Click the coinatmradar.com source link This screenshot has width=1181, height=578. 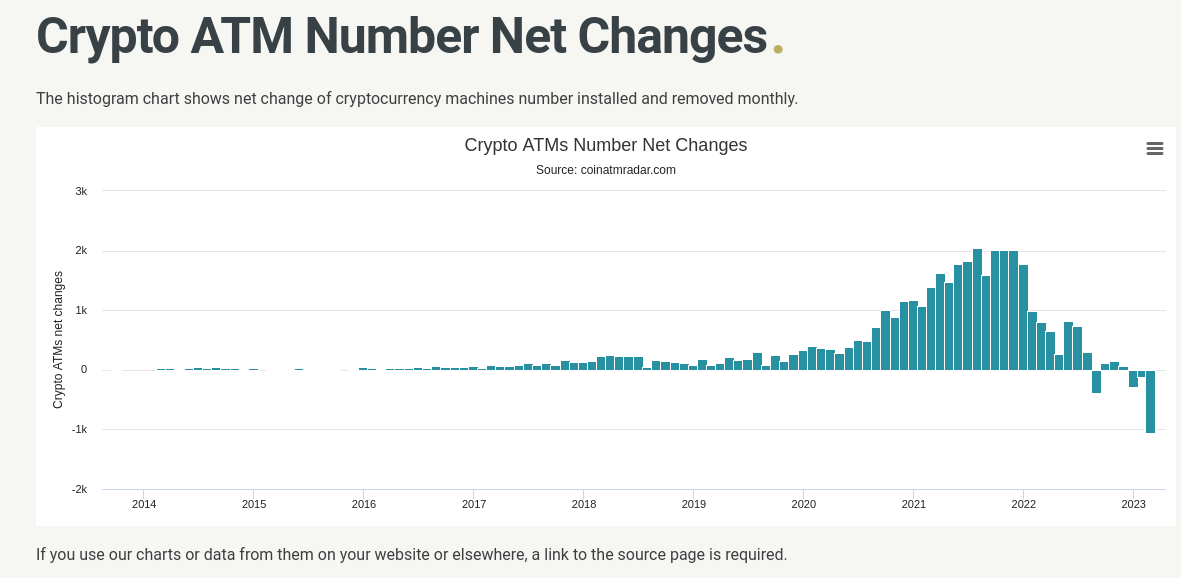628,170
